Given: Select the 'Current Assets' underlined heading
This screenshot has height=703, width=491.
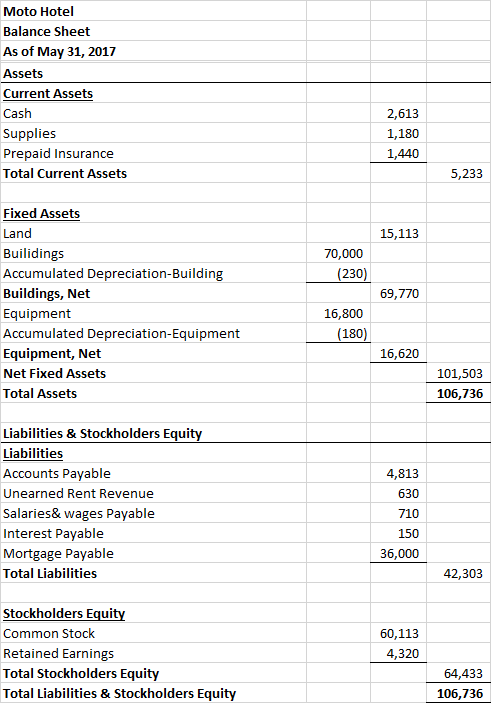Looking at the screenshot, I should click(48, 94).
